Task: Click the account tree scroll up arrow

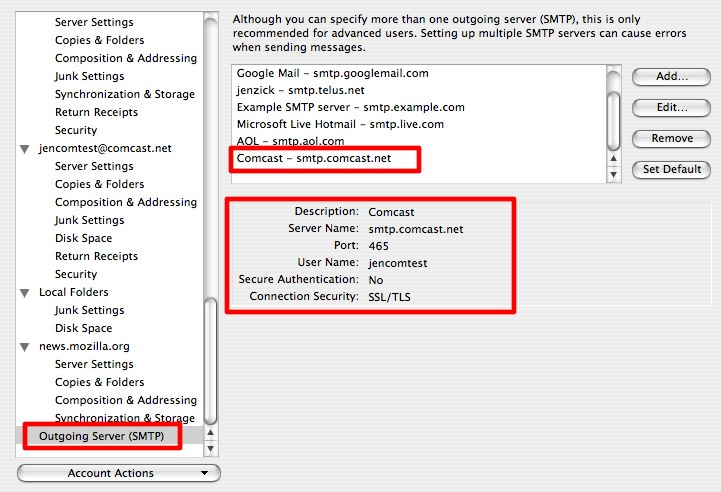Action: click(x=210, y=433)
